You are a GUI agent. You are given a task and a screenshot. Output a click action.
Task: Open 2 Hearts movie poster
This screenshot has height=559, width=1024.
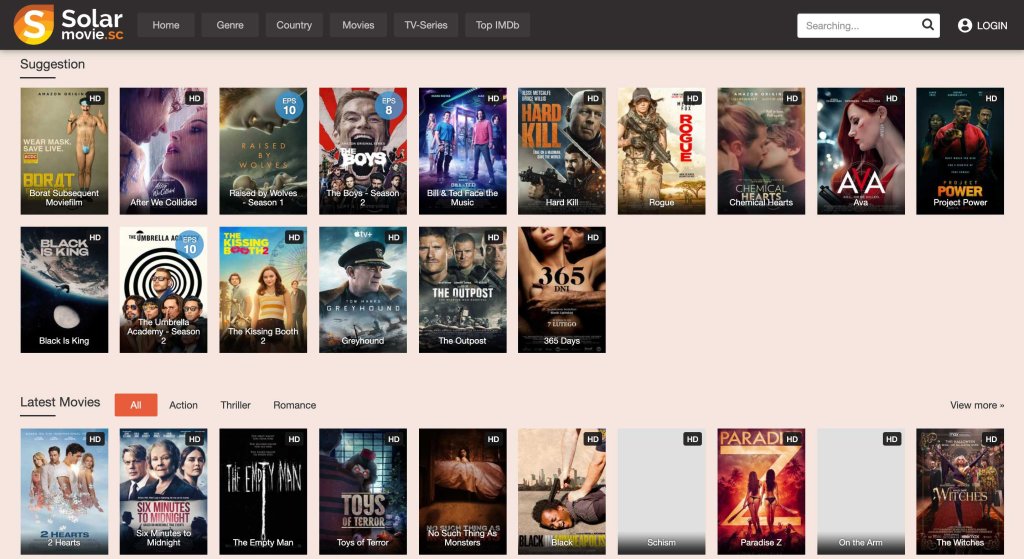64,491
